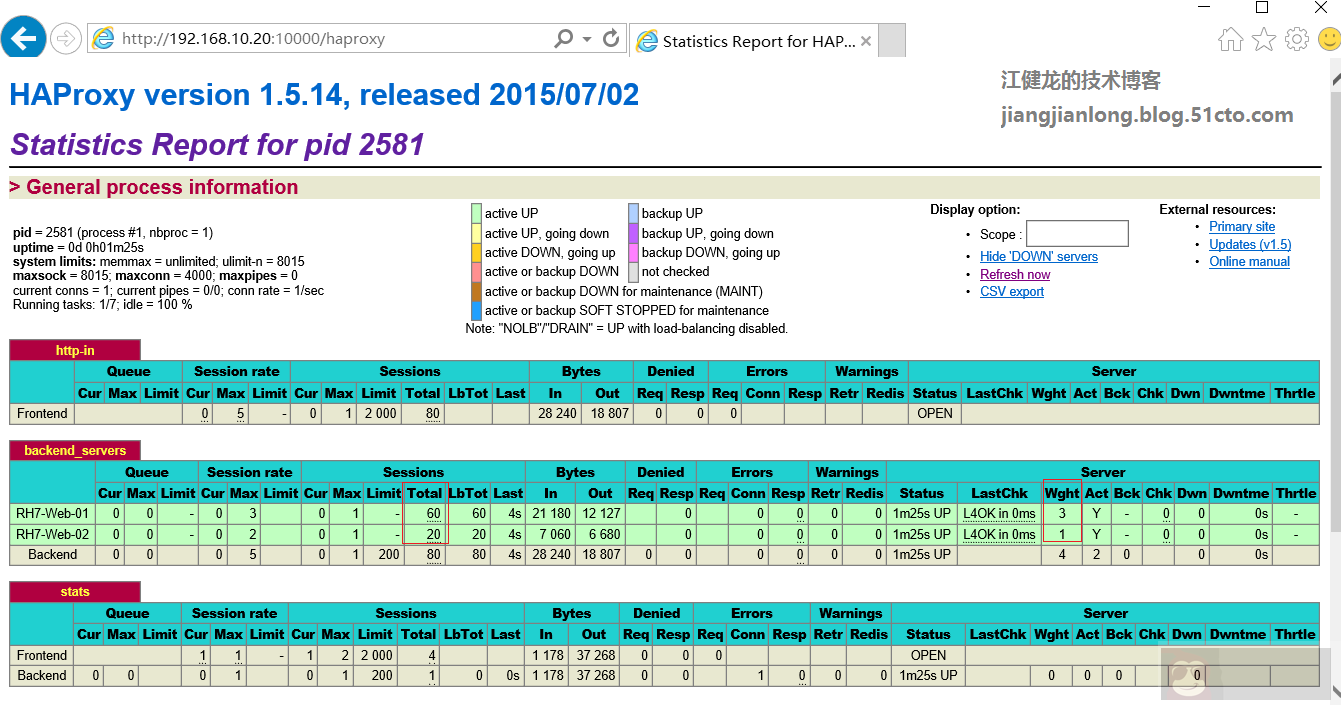Open Tools via the gear icon
The image size is (1341, 705).
pos(1296,39)
